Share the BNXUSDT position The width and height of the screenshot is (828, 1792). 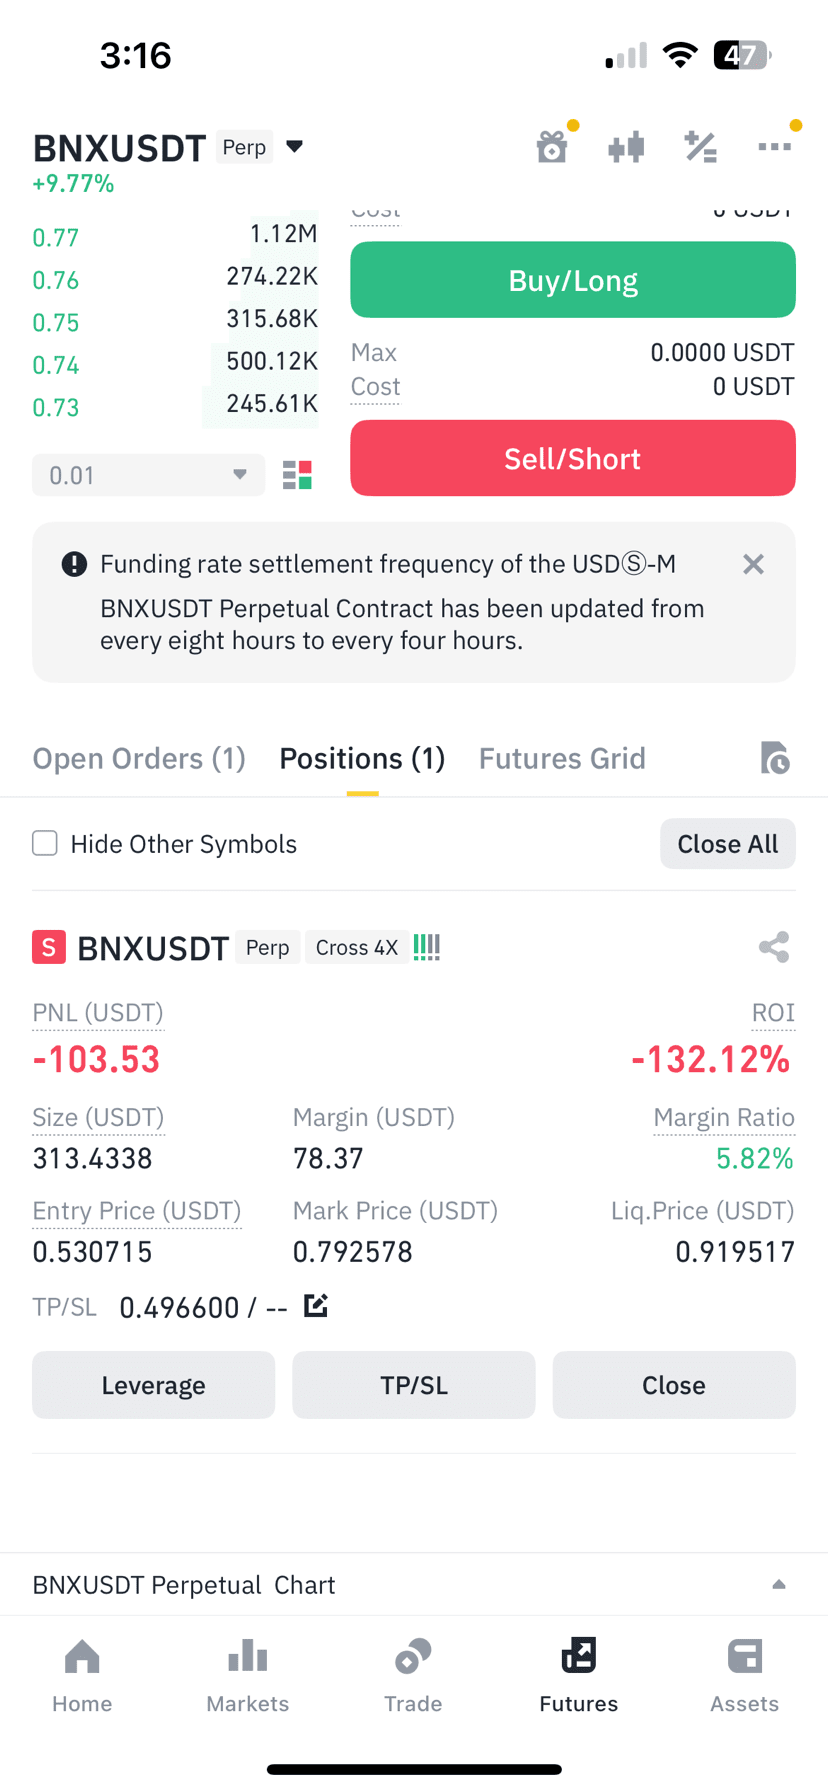(774, 947)
